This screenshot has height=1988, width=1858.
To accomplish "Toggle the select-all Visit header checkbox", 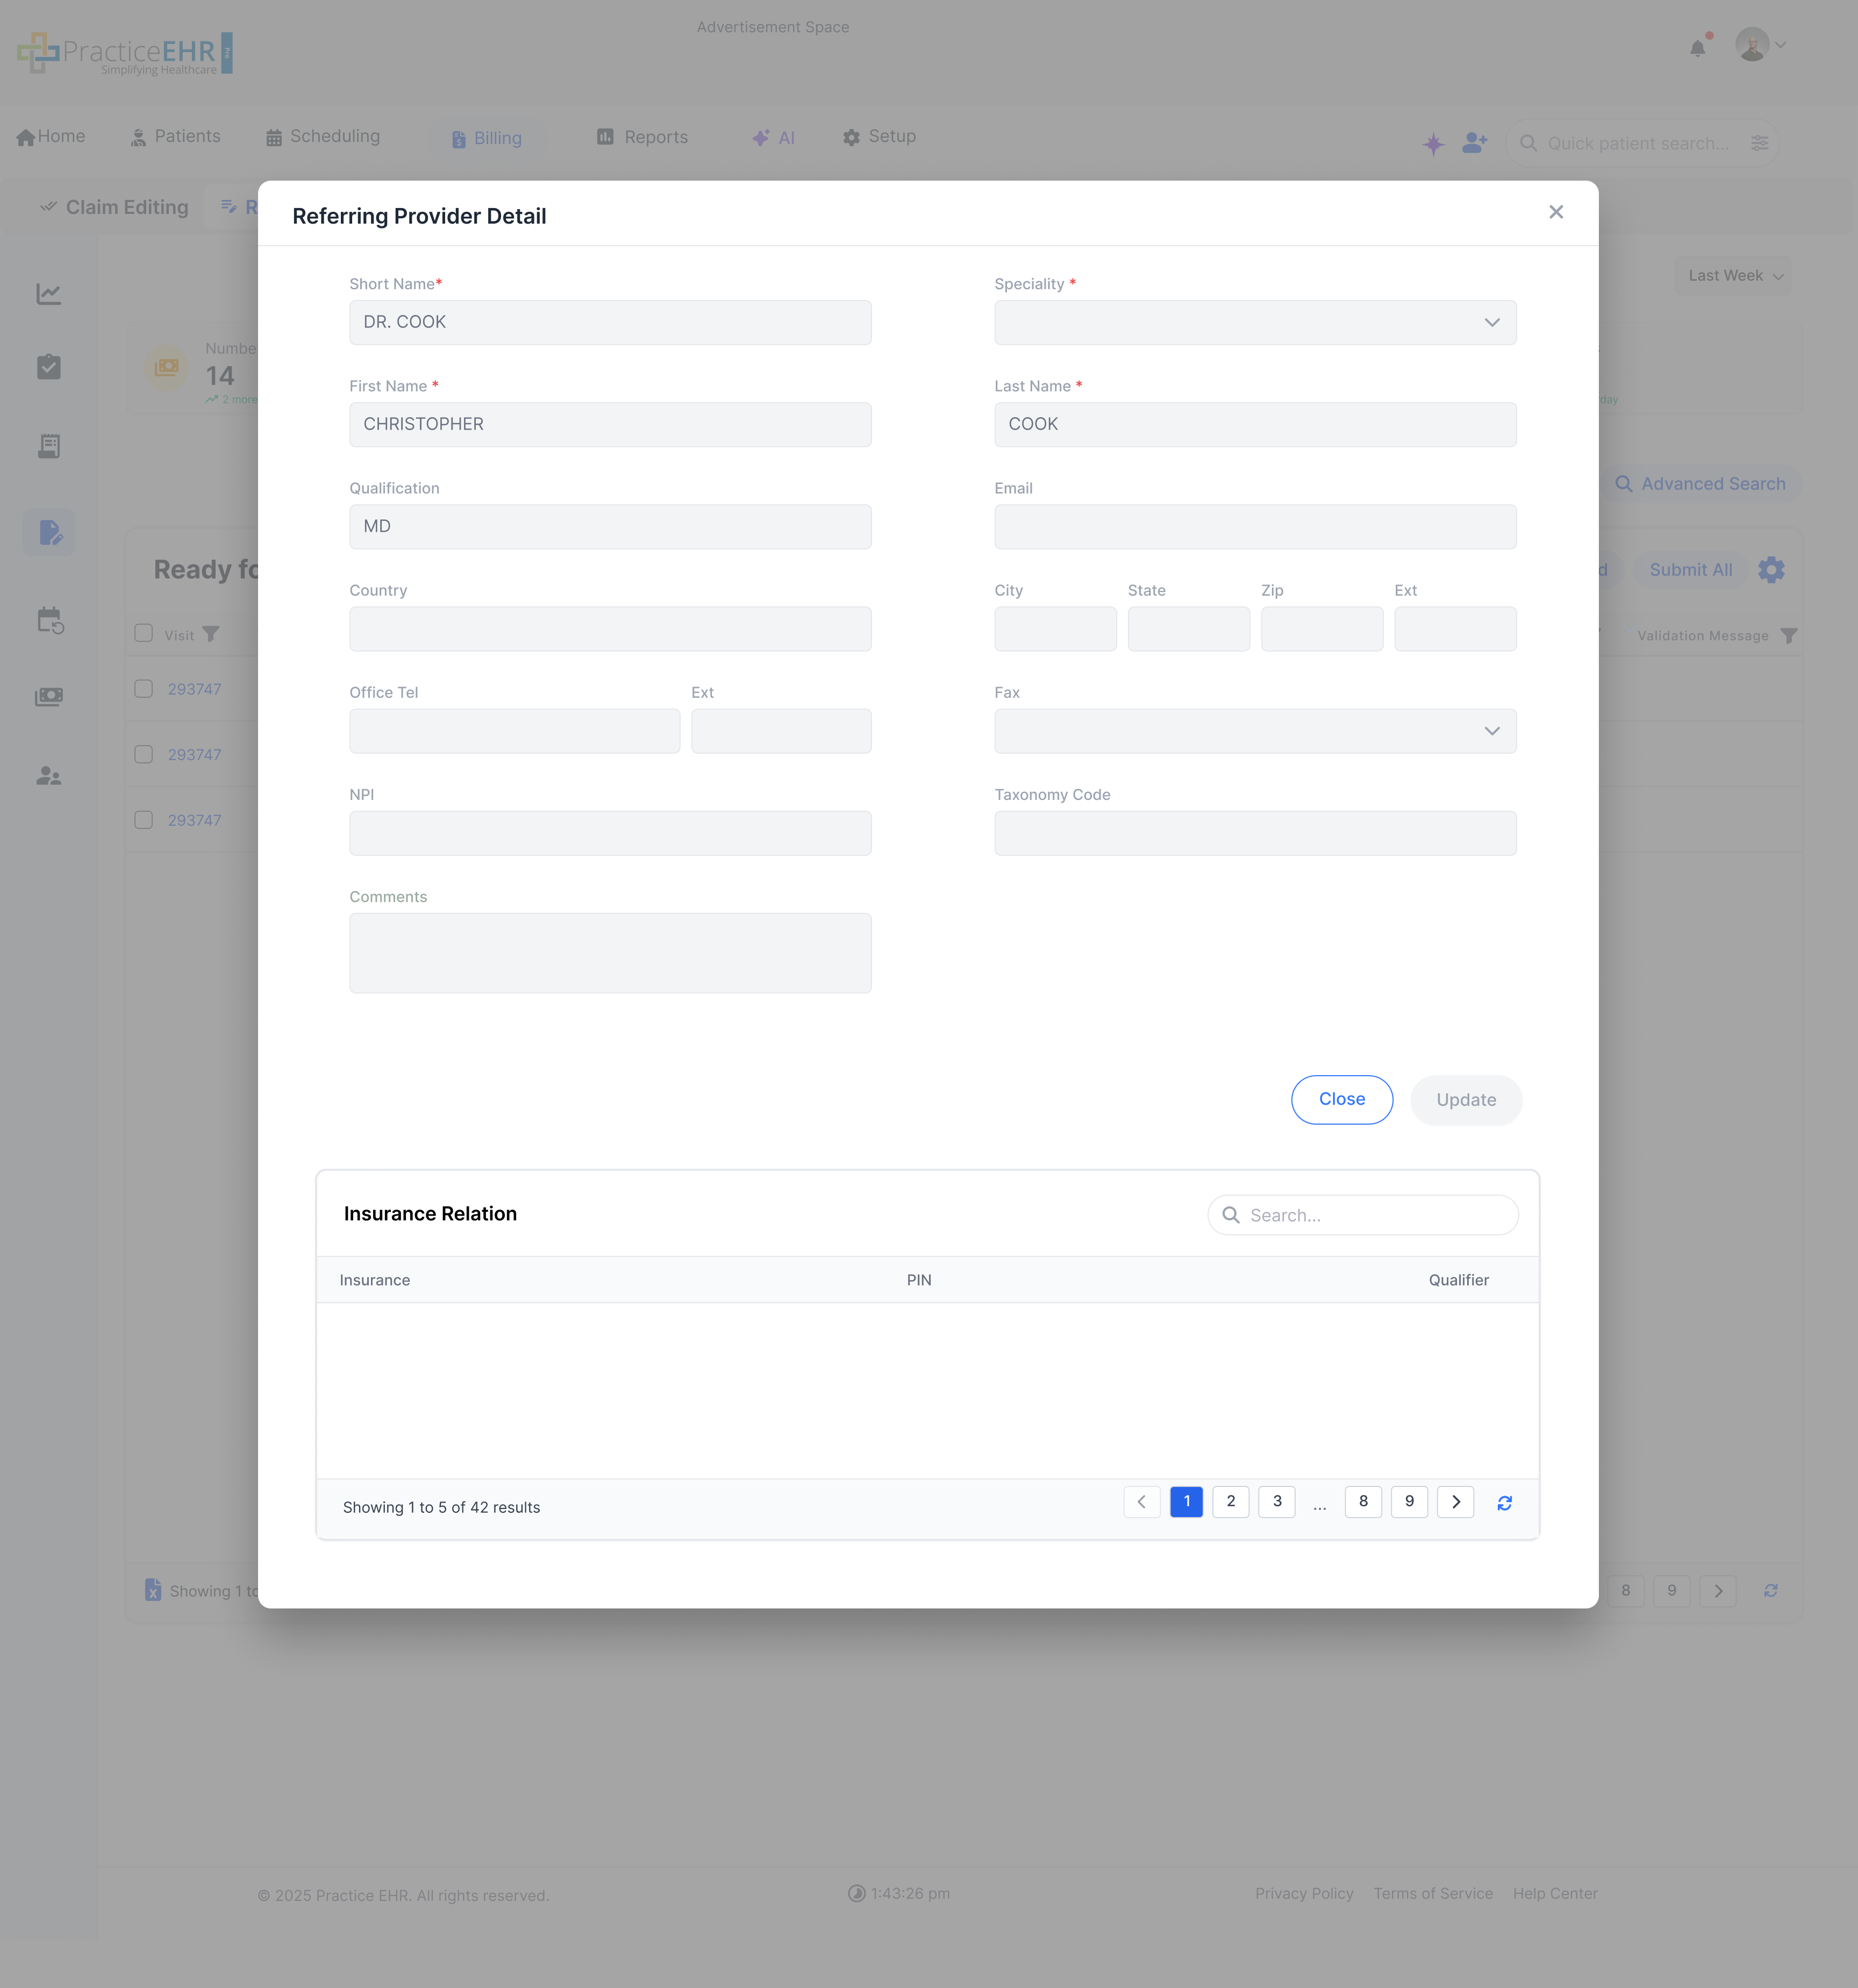I will tap(144, 633).
